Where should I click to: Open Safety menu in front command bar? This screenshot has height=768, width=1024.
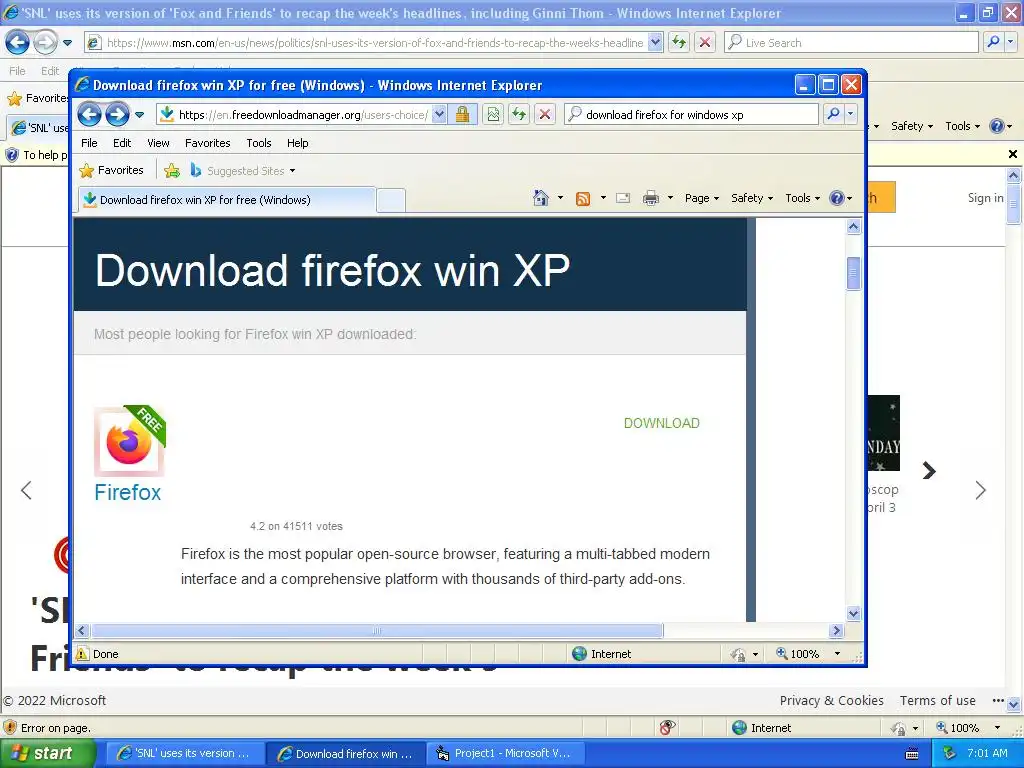point(752,198)
